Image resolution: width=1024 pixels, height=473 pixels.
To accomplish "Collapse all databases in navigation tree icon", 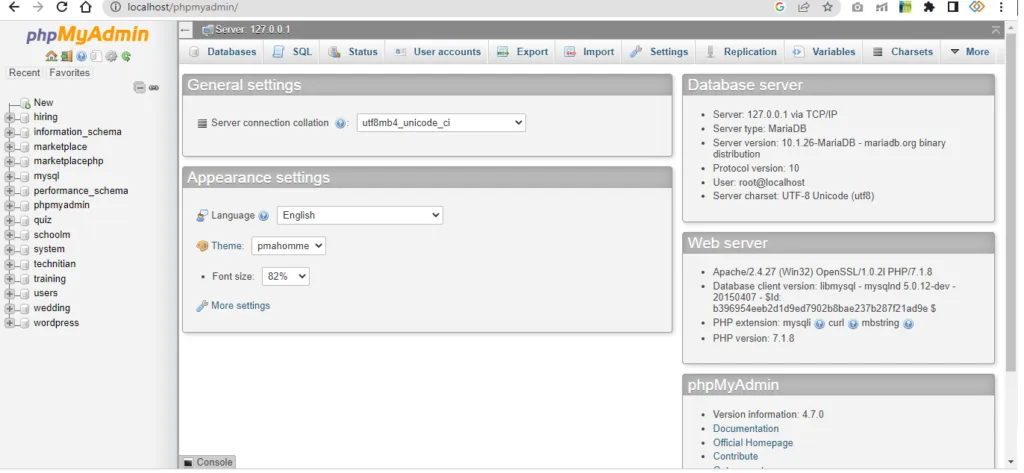I will click(140, 88).
